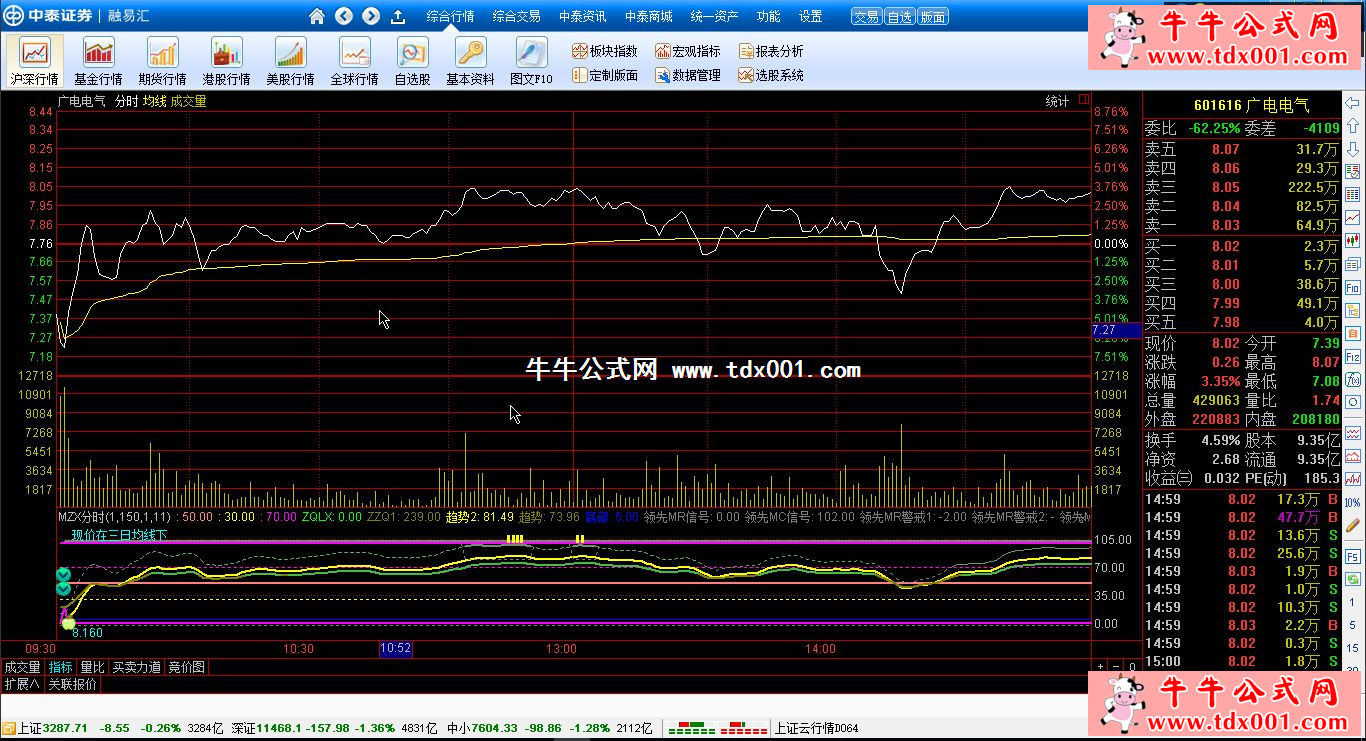
Task: Click the candlestick chart icon in sidebar
Action: (1353, 240)
